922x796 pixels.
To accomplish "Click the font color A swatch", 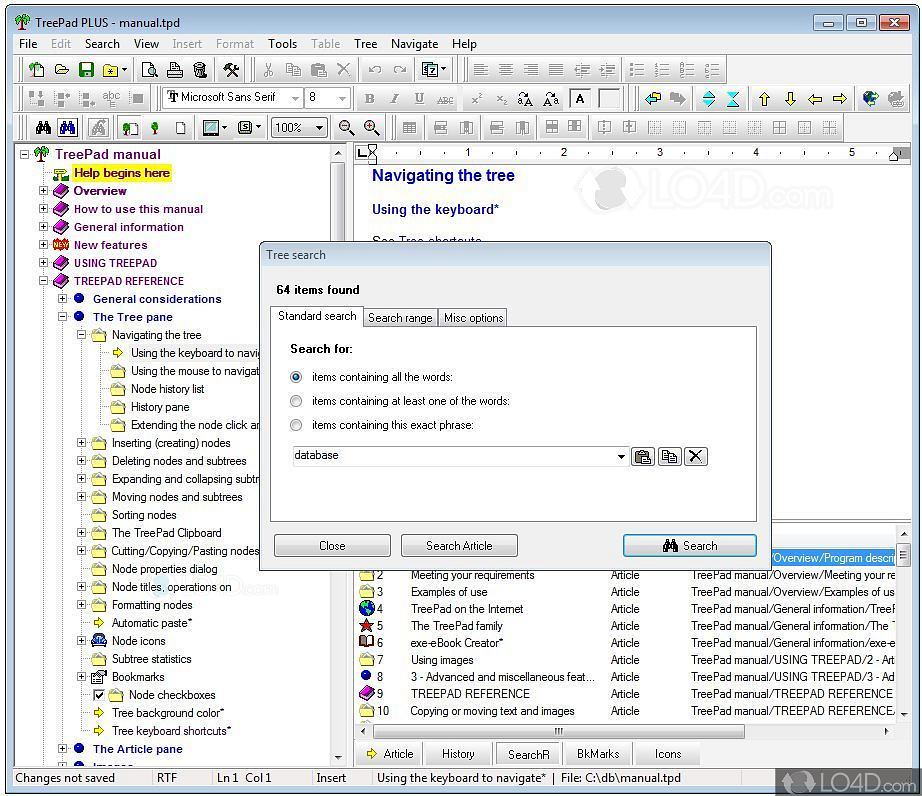I will coord(580,99).
